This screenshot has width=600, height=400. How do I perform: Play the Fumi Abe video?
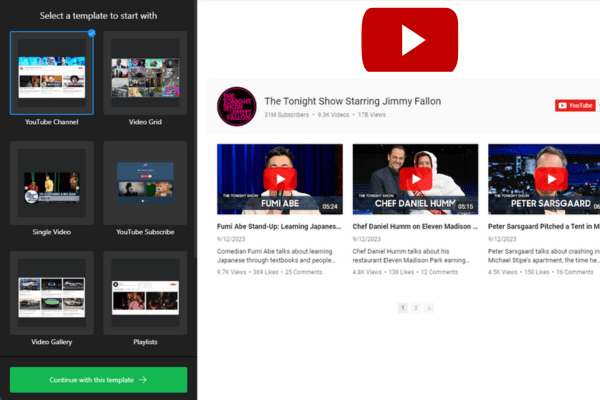[x=279, y=178]
